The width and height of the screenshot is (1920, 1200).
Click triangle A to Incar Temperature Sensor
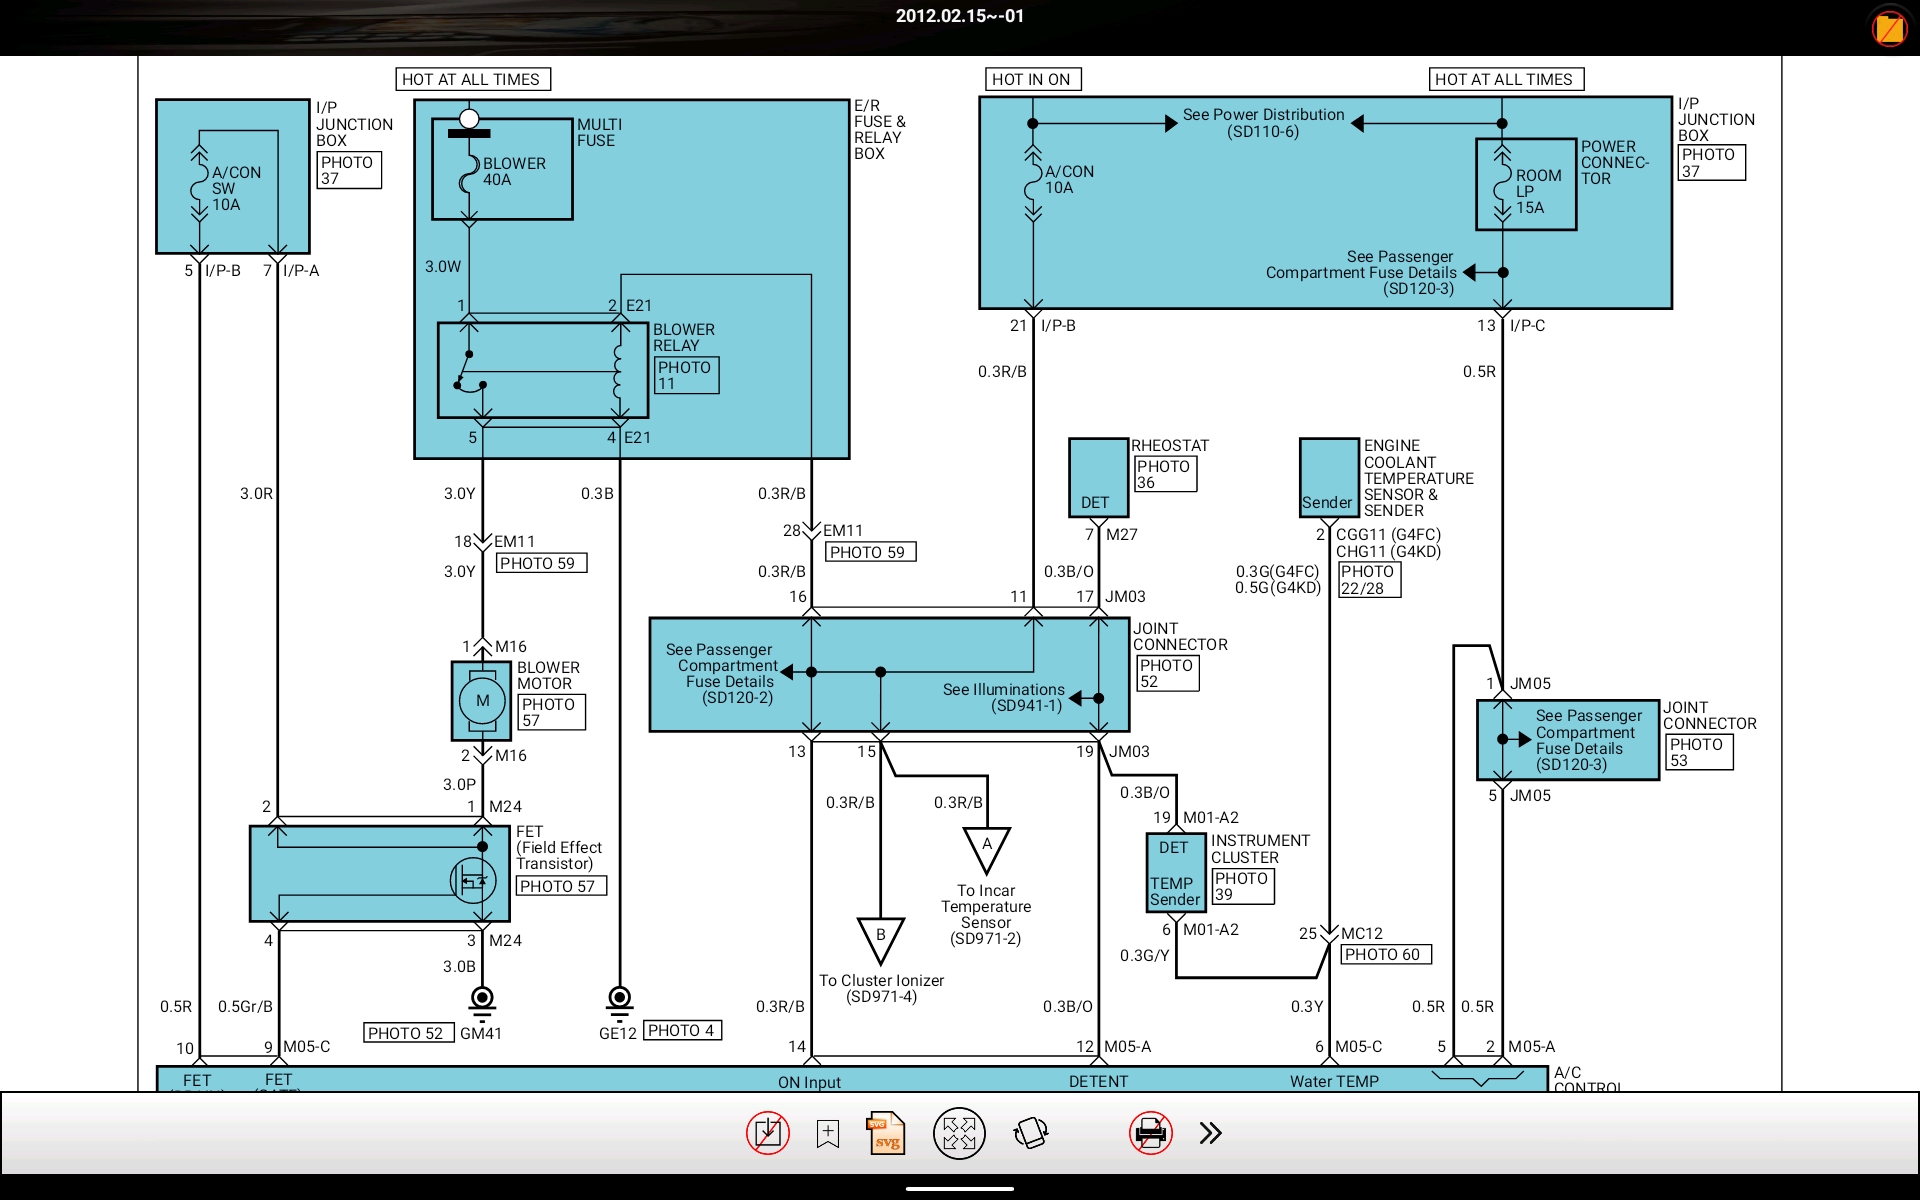[986, 847]
